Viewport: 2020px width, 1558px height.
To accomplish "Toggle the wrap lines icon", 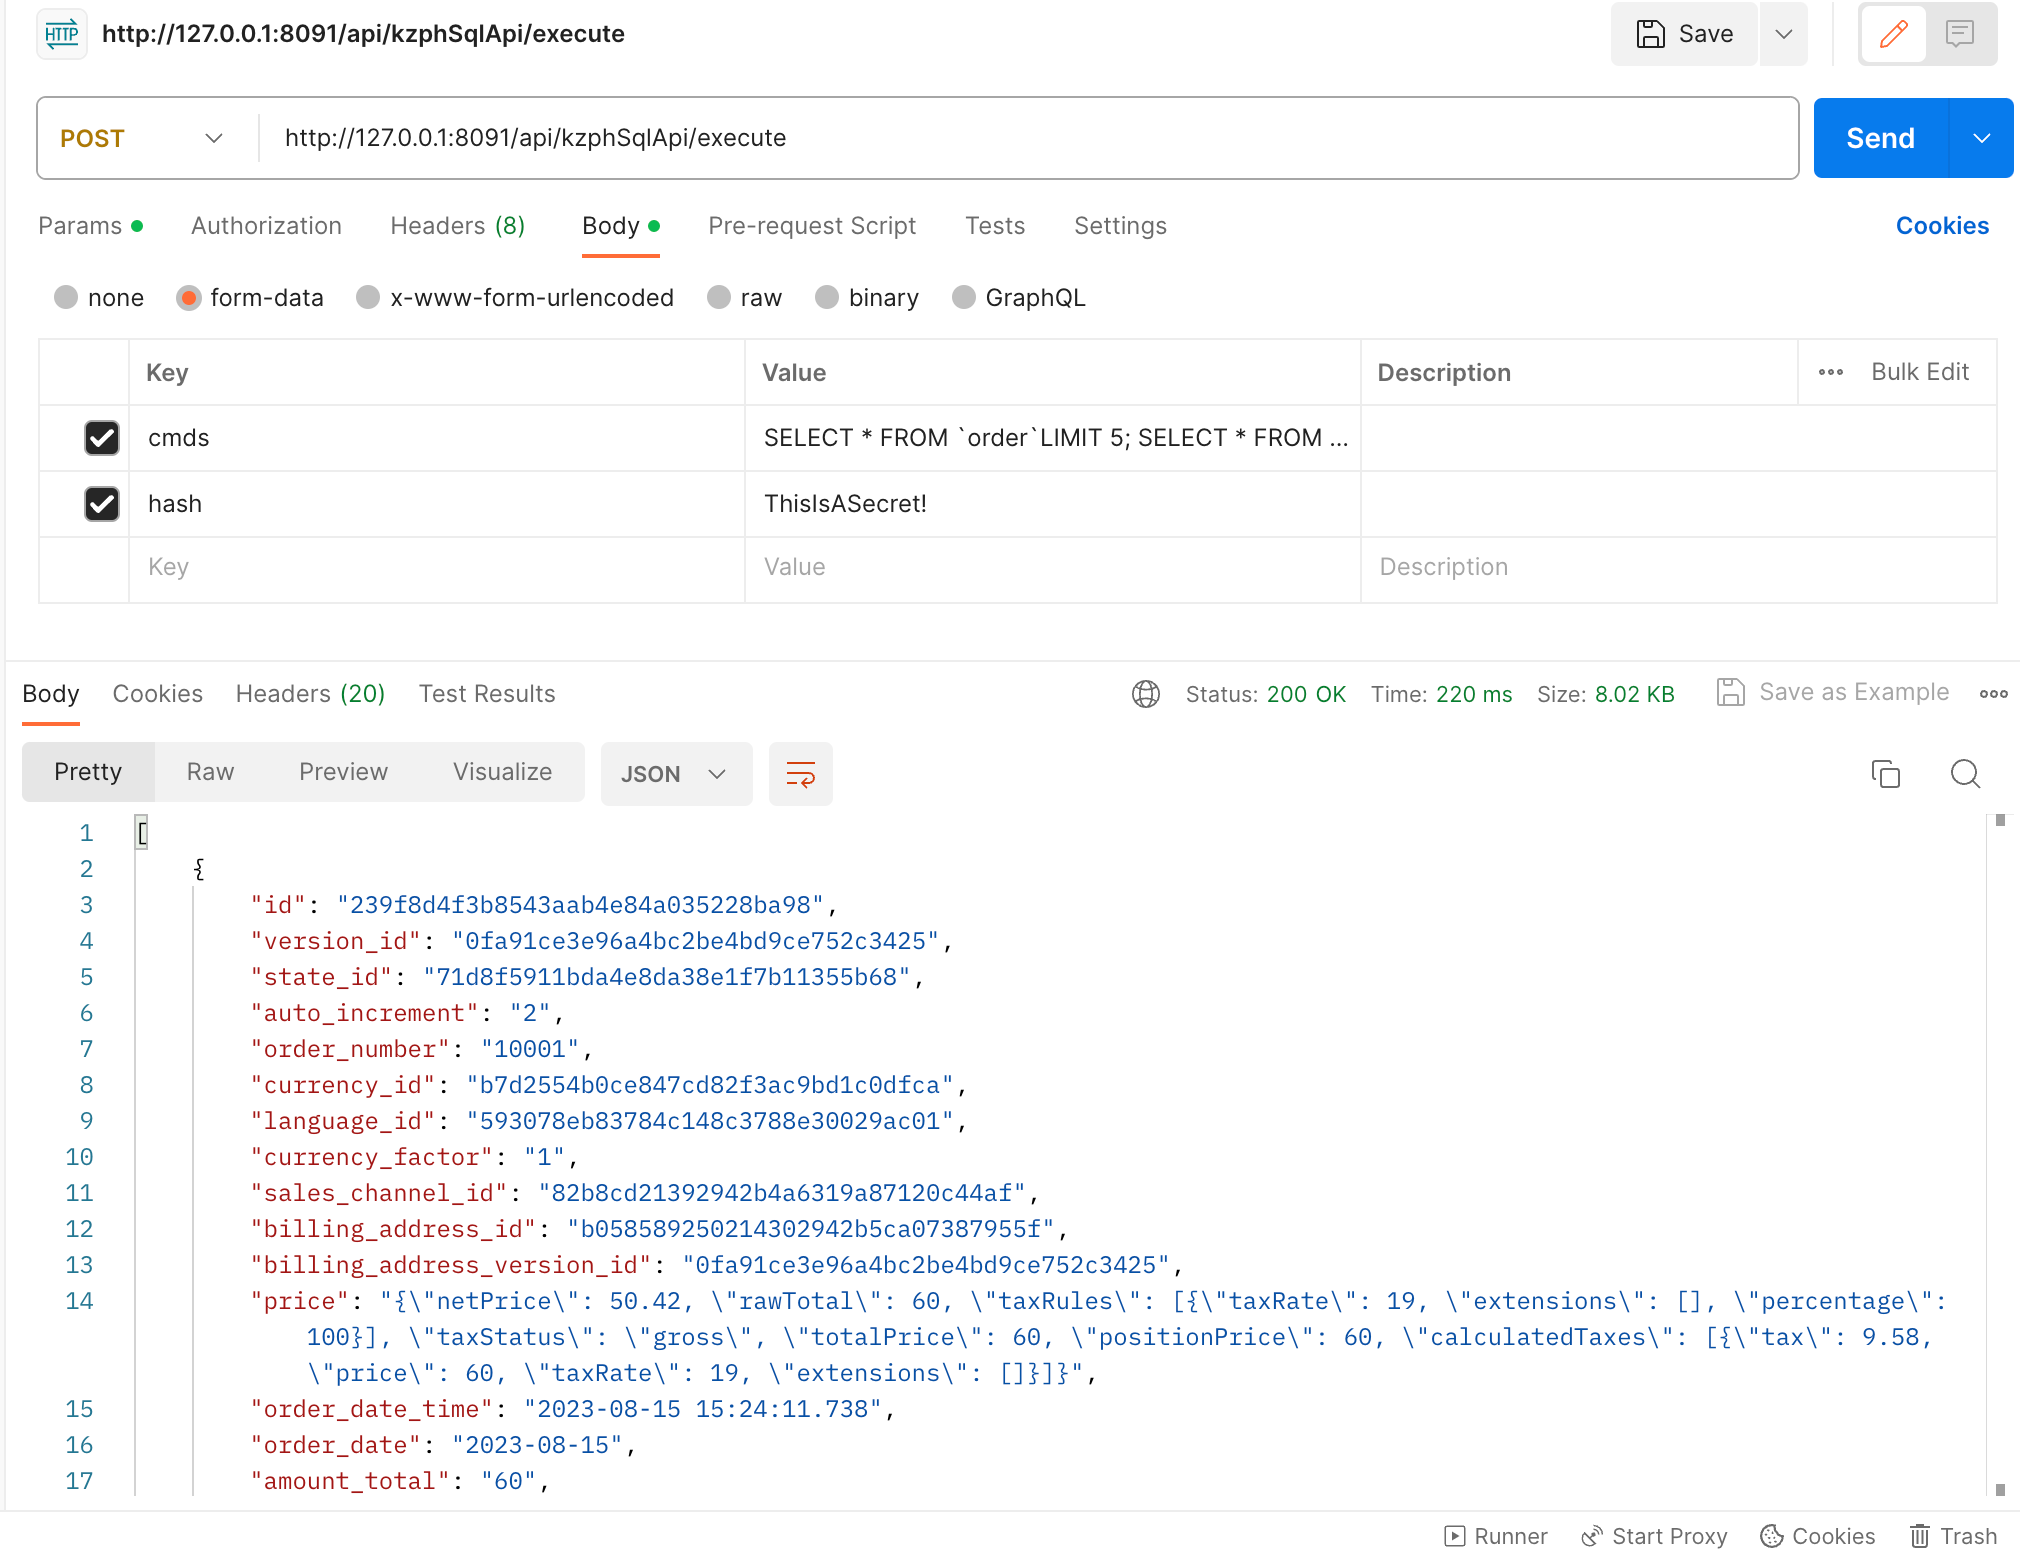I will pos(801,774).
